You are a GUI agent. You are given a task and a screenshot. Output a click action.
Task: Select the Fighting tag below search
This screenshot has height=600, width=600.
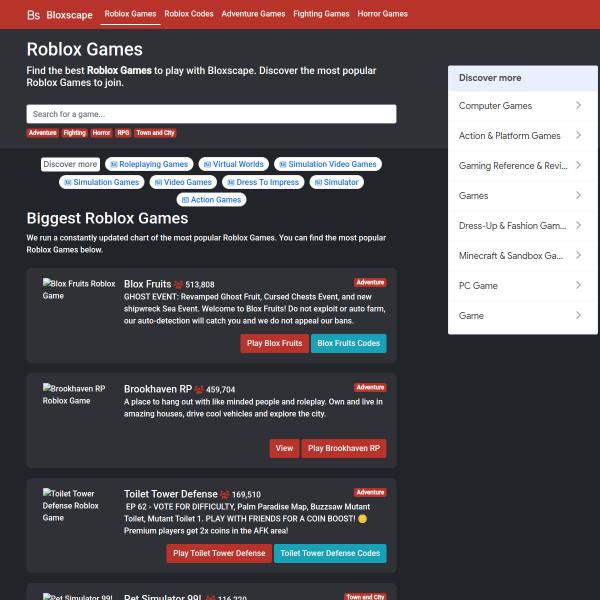75,133
